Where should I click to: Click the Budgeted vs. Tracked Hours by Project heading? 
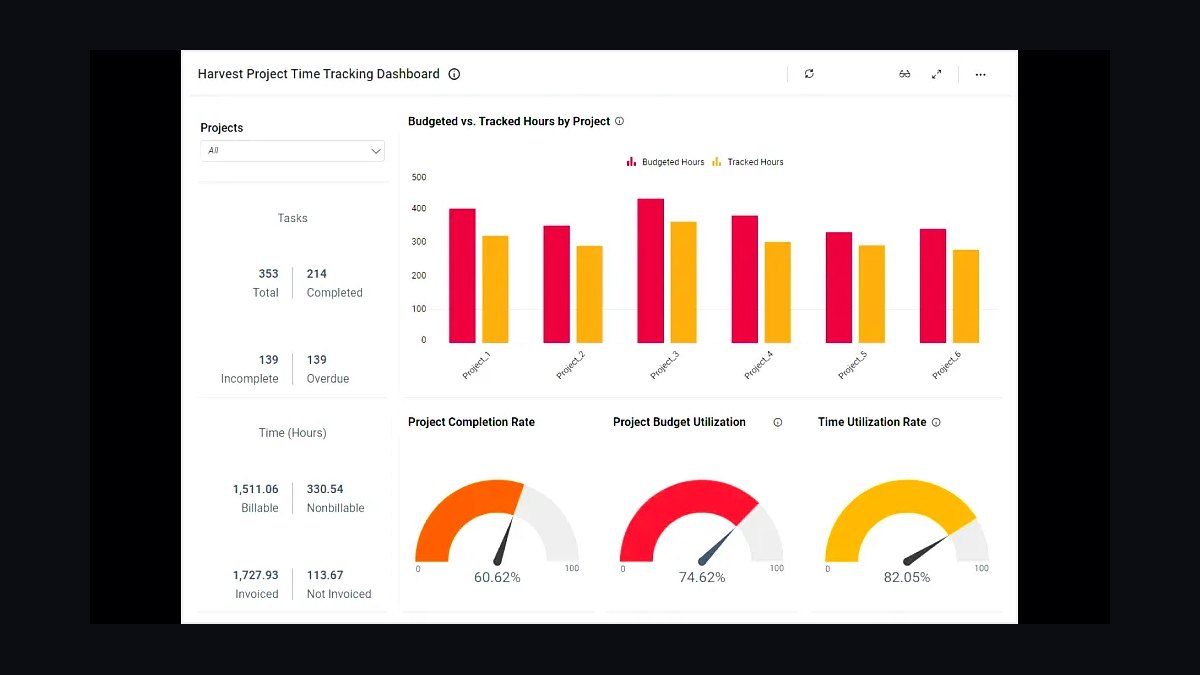pos(509,121)
